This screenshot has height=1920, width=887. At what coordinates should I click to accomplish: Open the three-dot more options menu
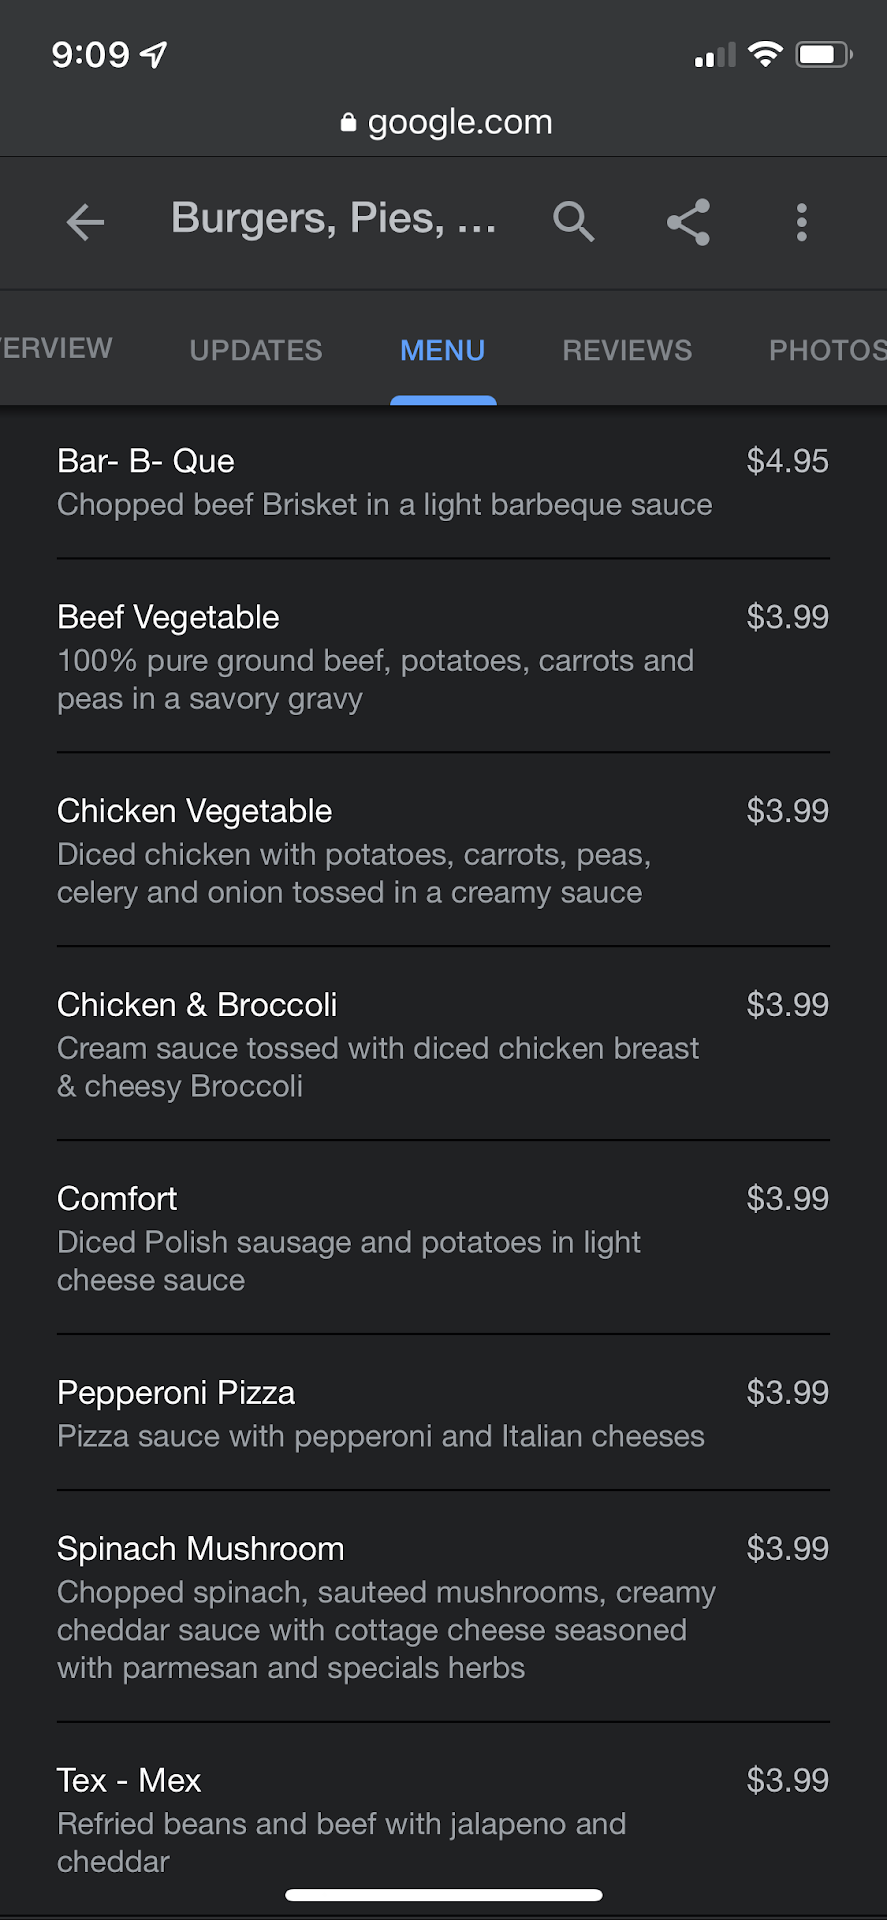pyautogui.click(x=801, y=222)
